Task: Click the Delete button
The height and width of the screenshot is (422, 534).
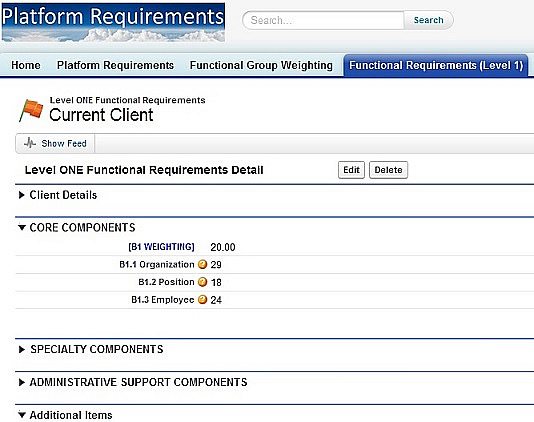Action: tap(389, 170)
